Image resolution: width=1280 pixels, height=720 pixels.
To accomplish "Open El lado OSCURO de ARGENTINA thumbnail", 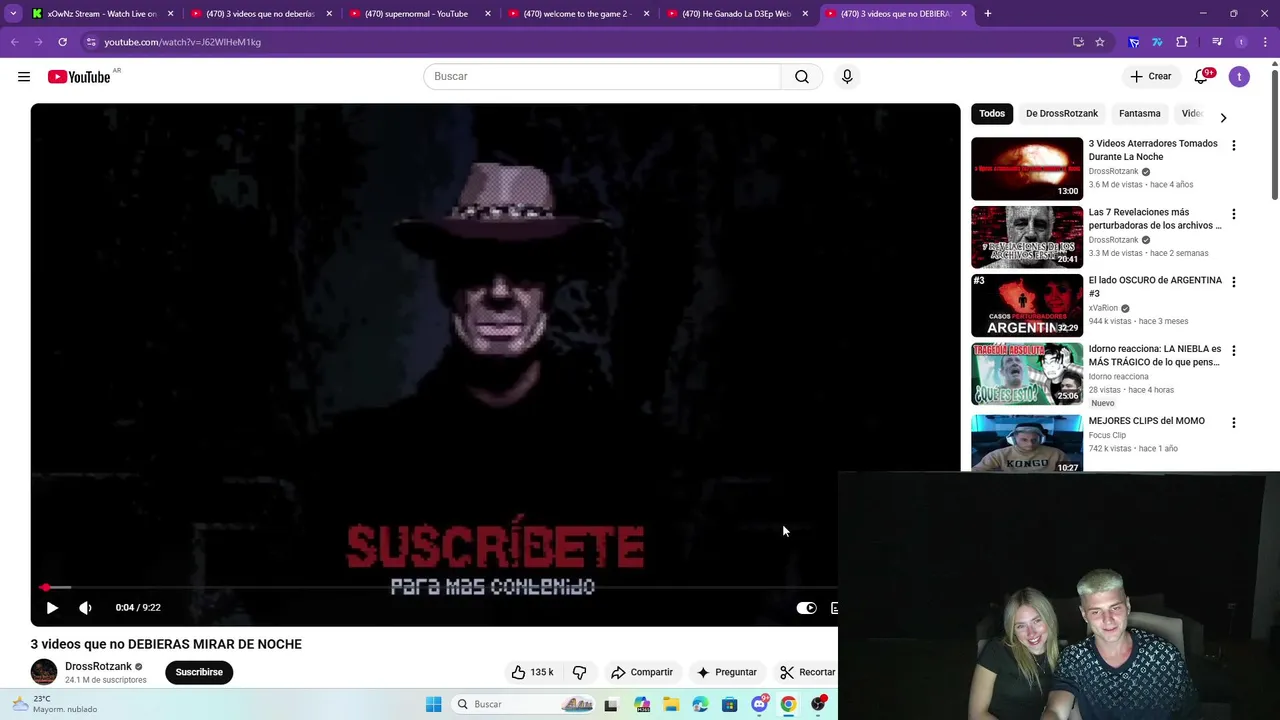I will pyautogui.click(x=1027, y=306).
